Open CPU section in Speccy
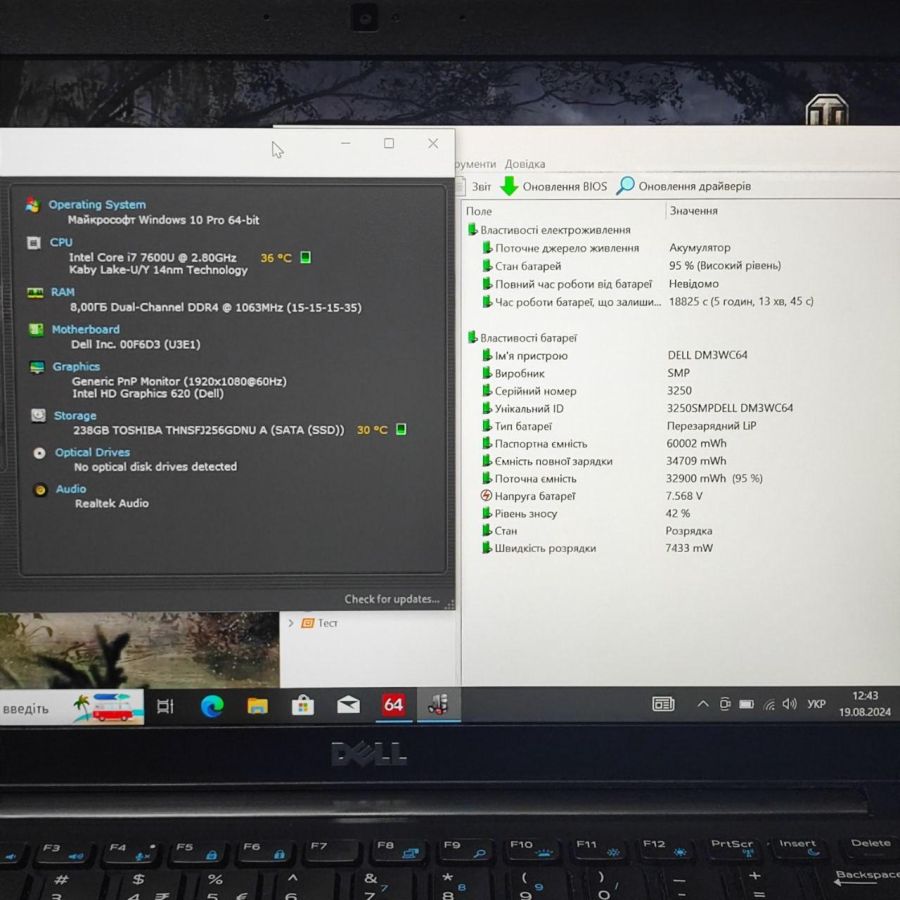The image size is (900, 900). 61,242
